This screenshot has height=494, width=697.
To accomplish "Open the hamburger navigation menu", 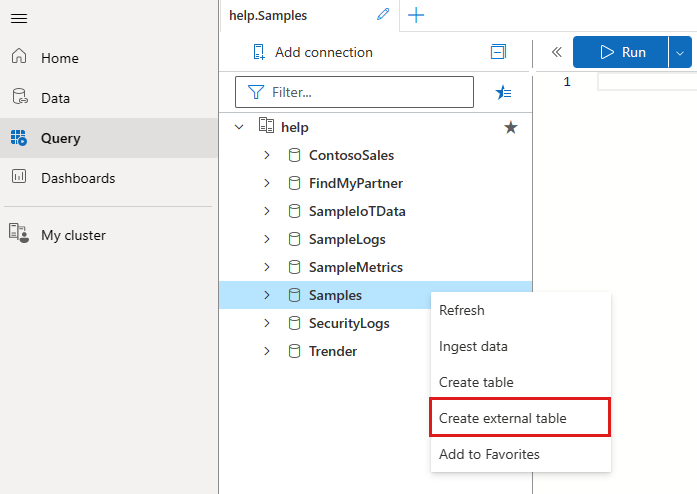I will (x=19, y=18).
